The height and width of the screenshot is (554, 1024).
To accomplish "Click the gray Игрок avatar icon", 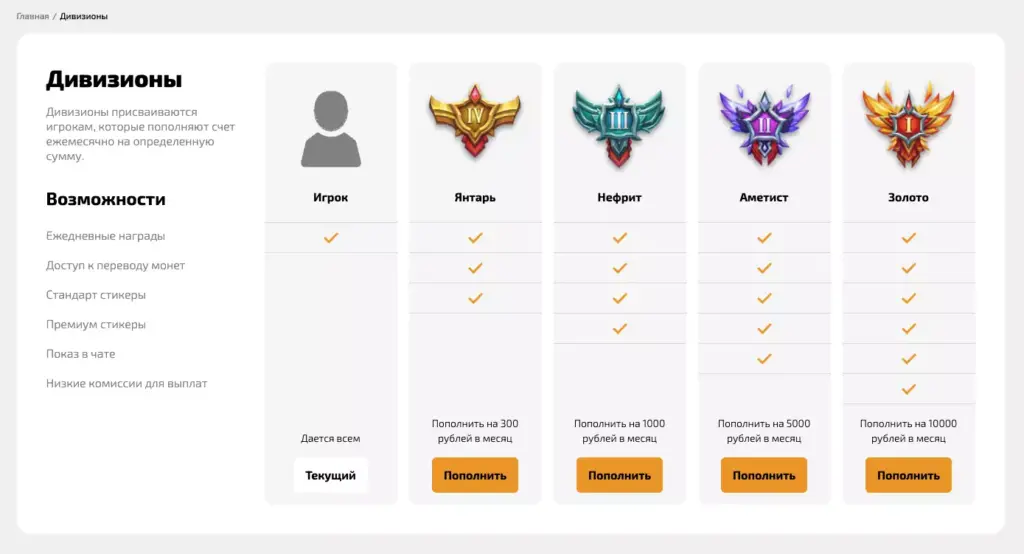I will 330,129.
